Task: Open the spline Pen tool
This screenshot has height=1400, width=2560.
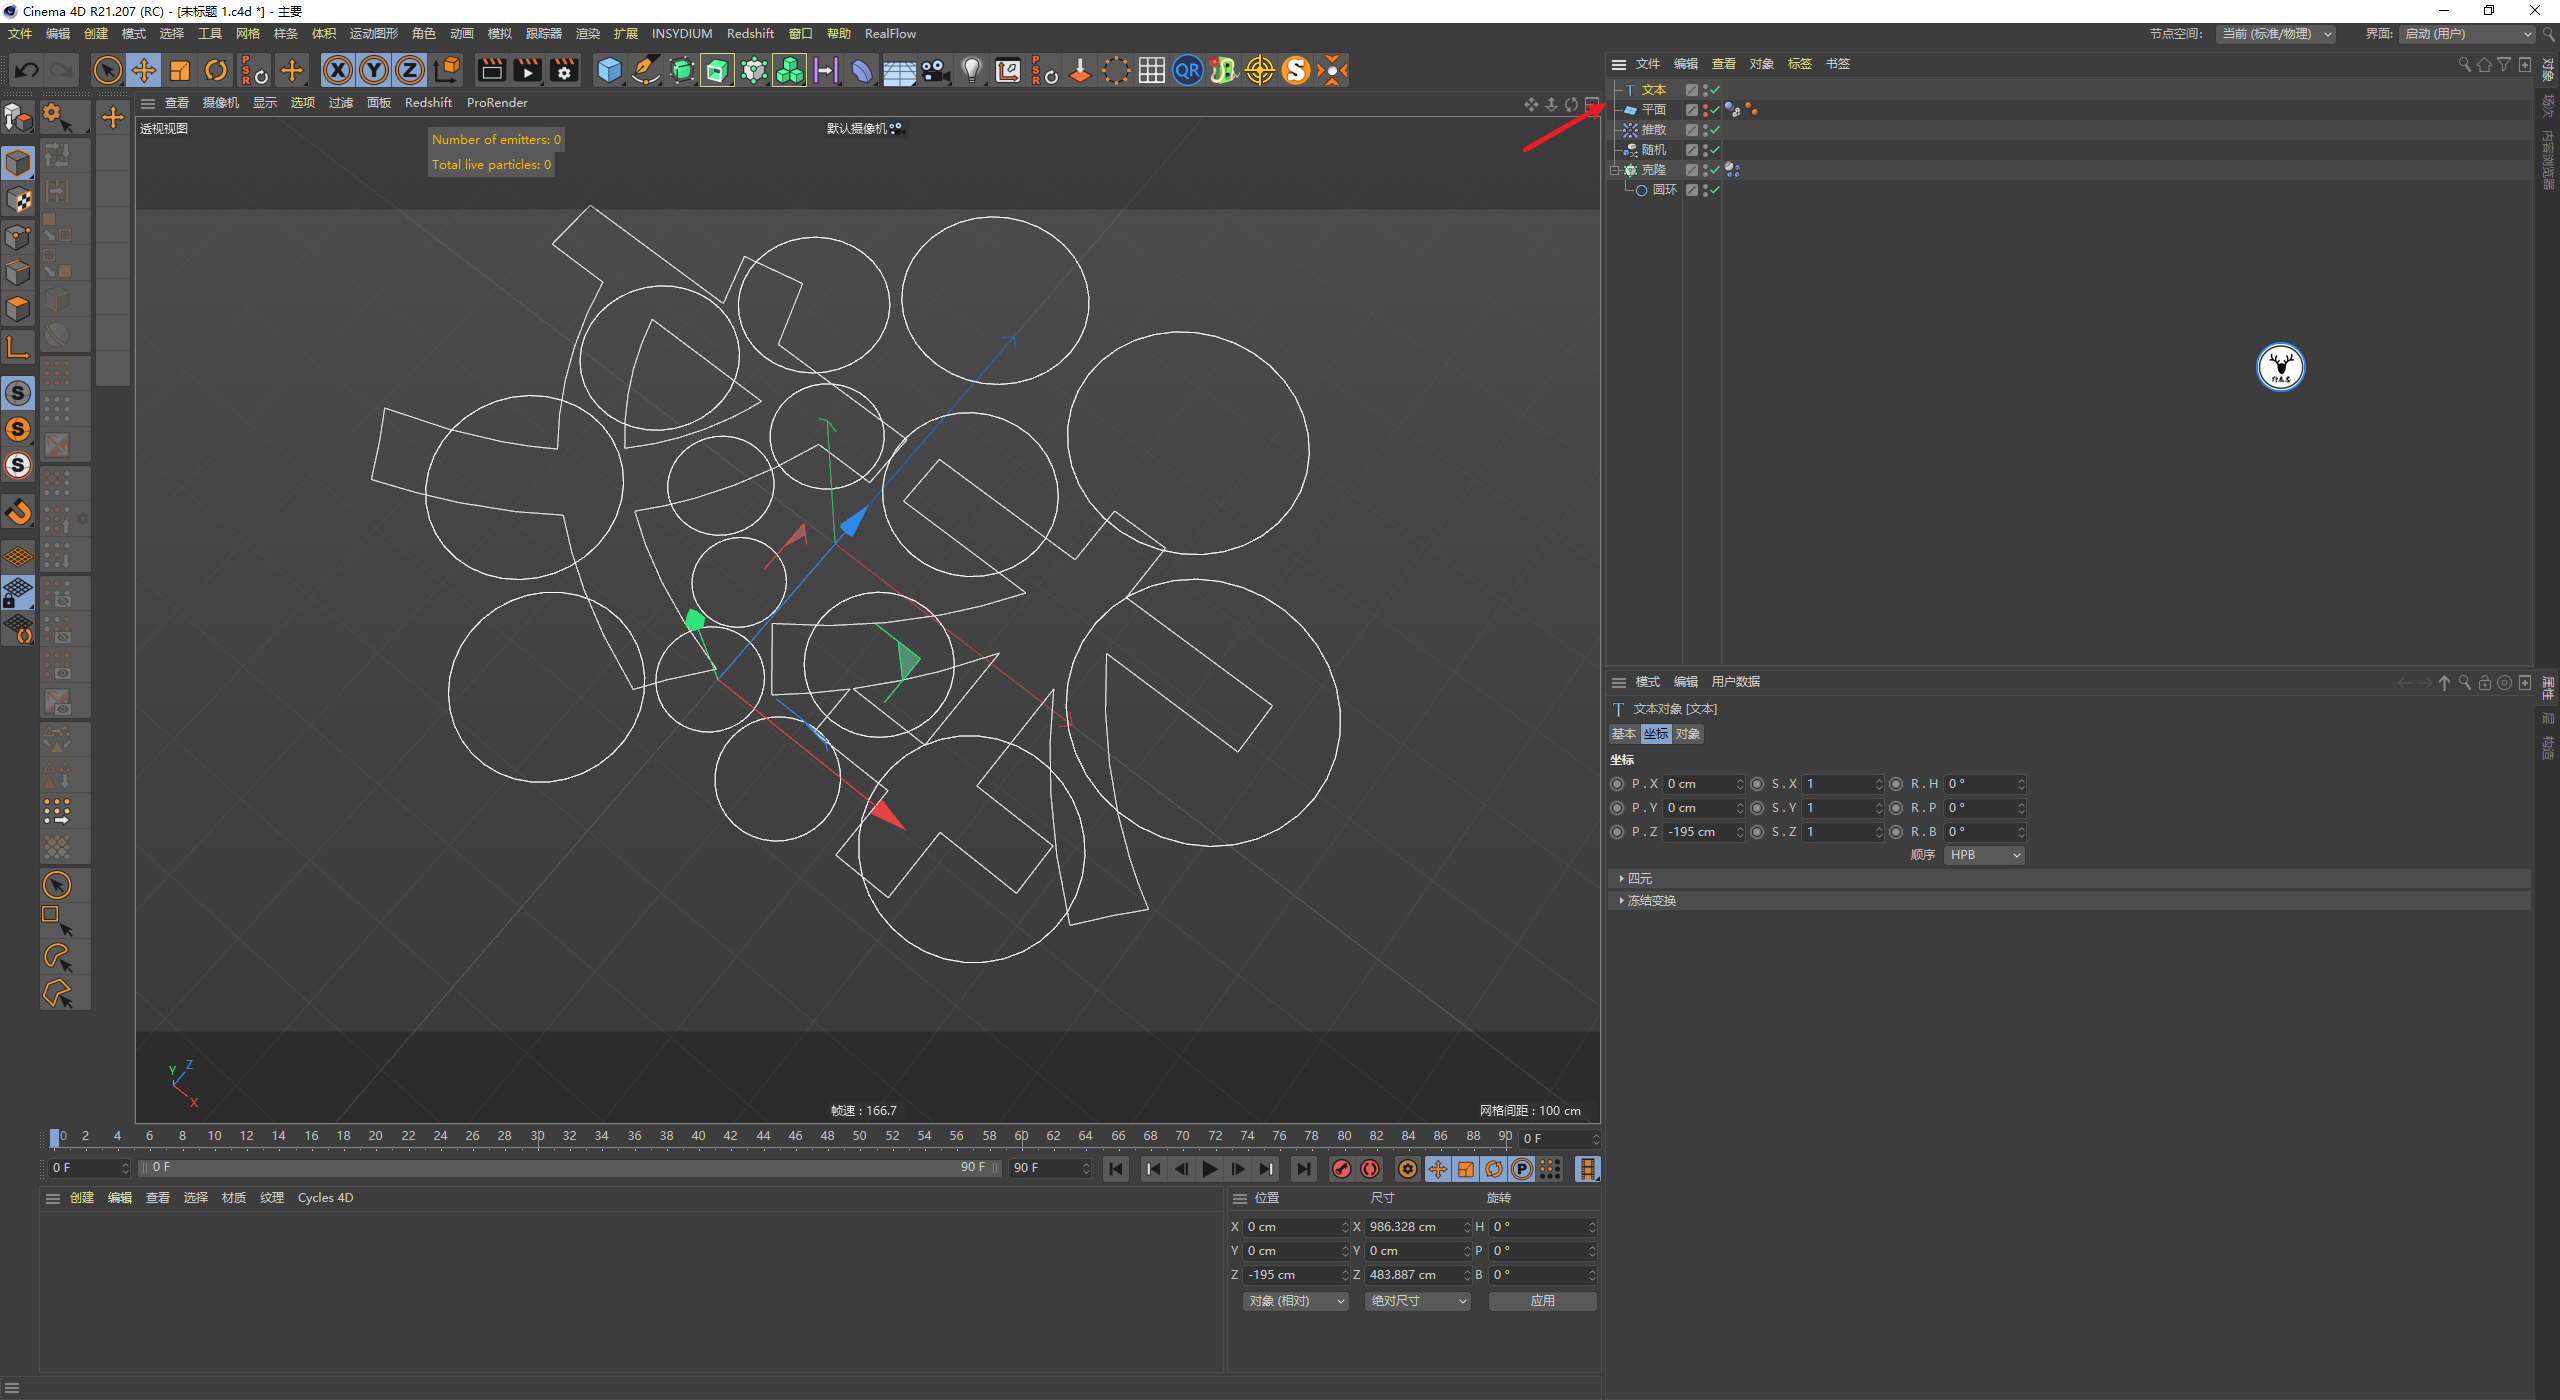Action: click(x=646, y=70)
